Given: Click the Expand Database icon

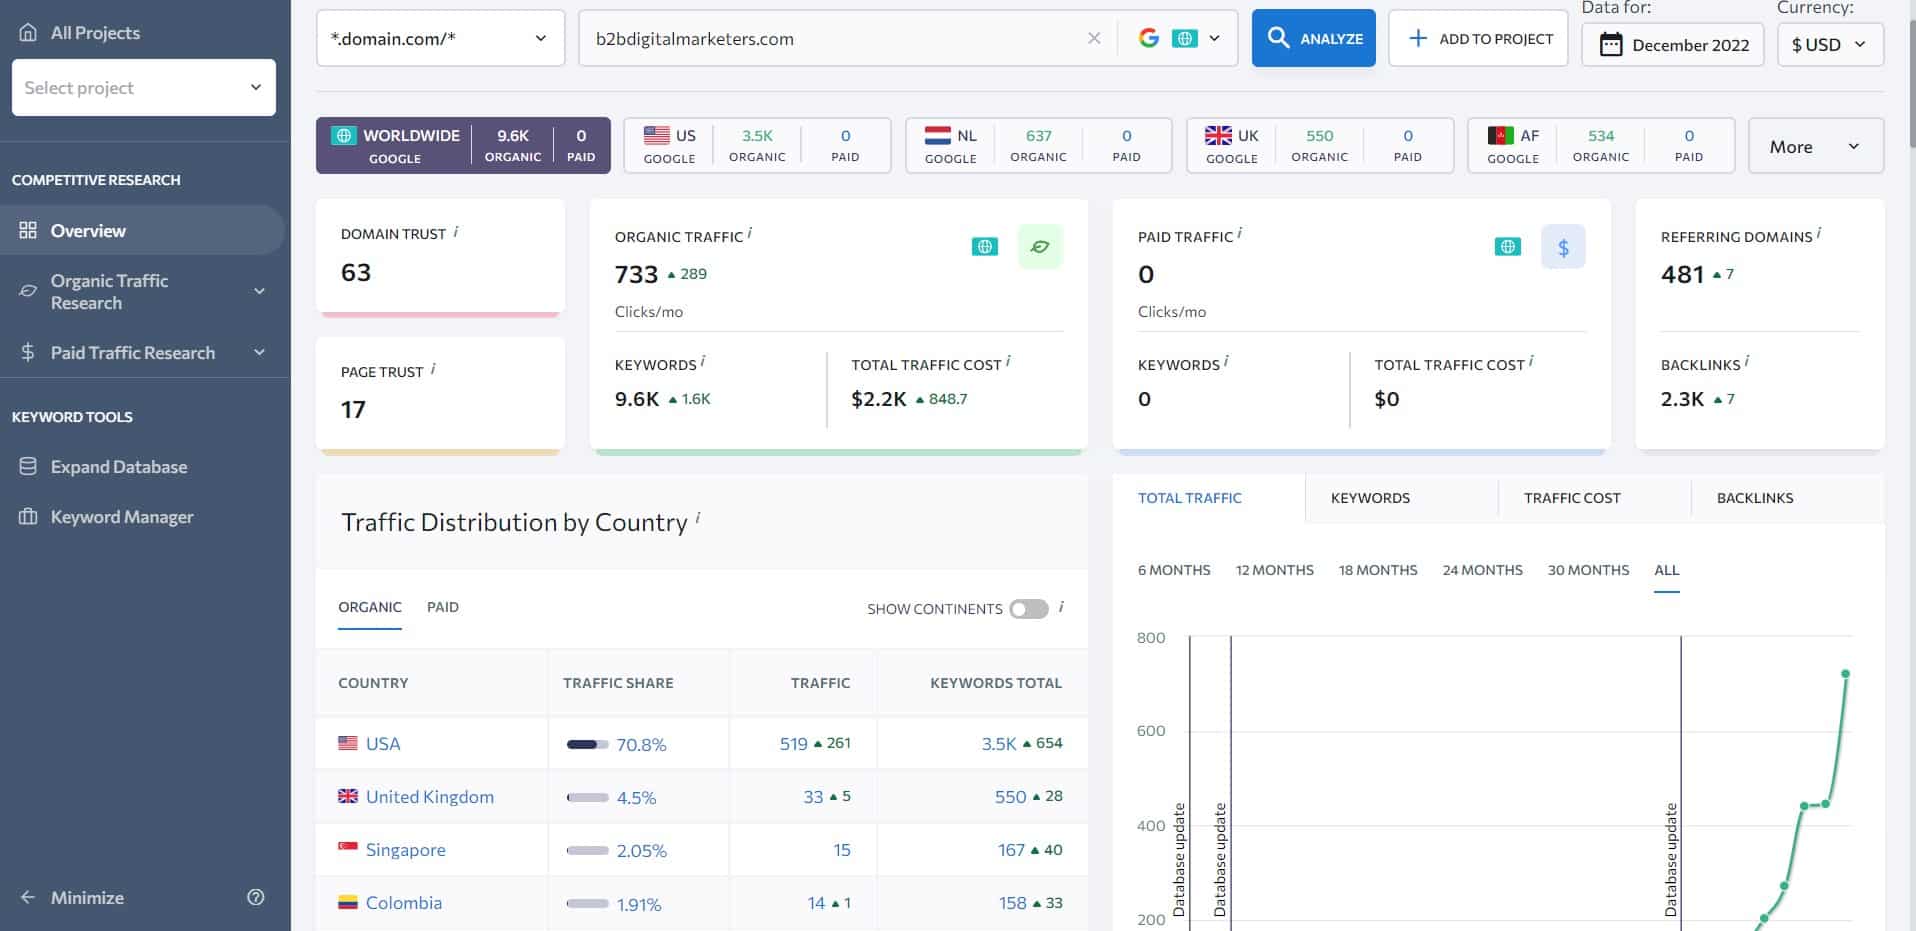Looking at the screenshot, I should pyautogui.click(x=28, y=466).
